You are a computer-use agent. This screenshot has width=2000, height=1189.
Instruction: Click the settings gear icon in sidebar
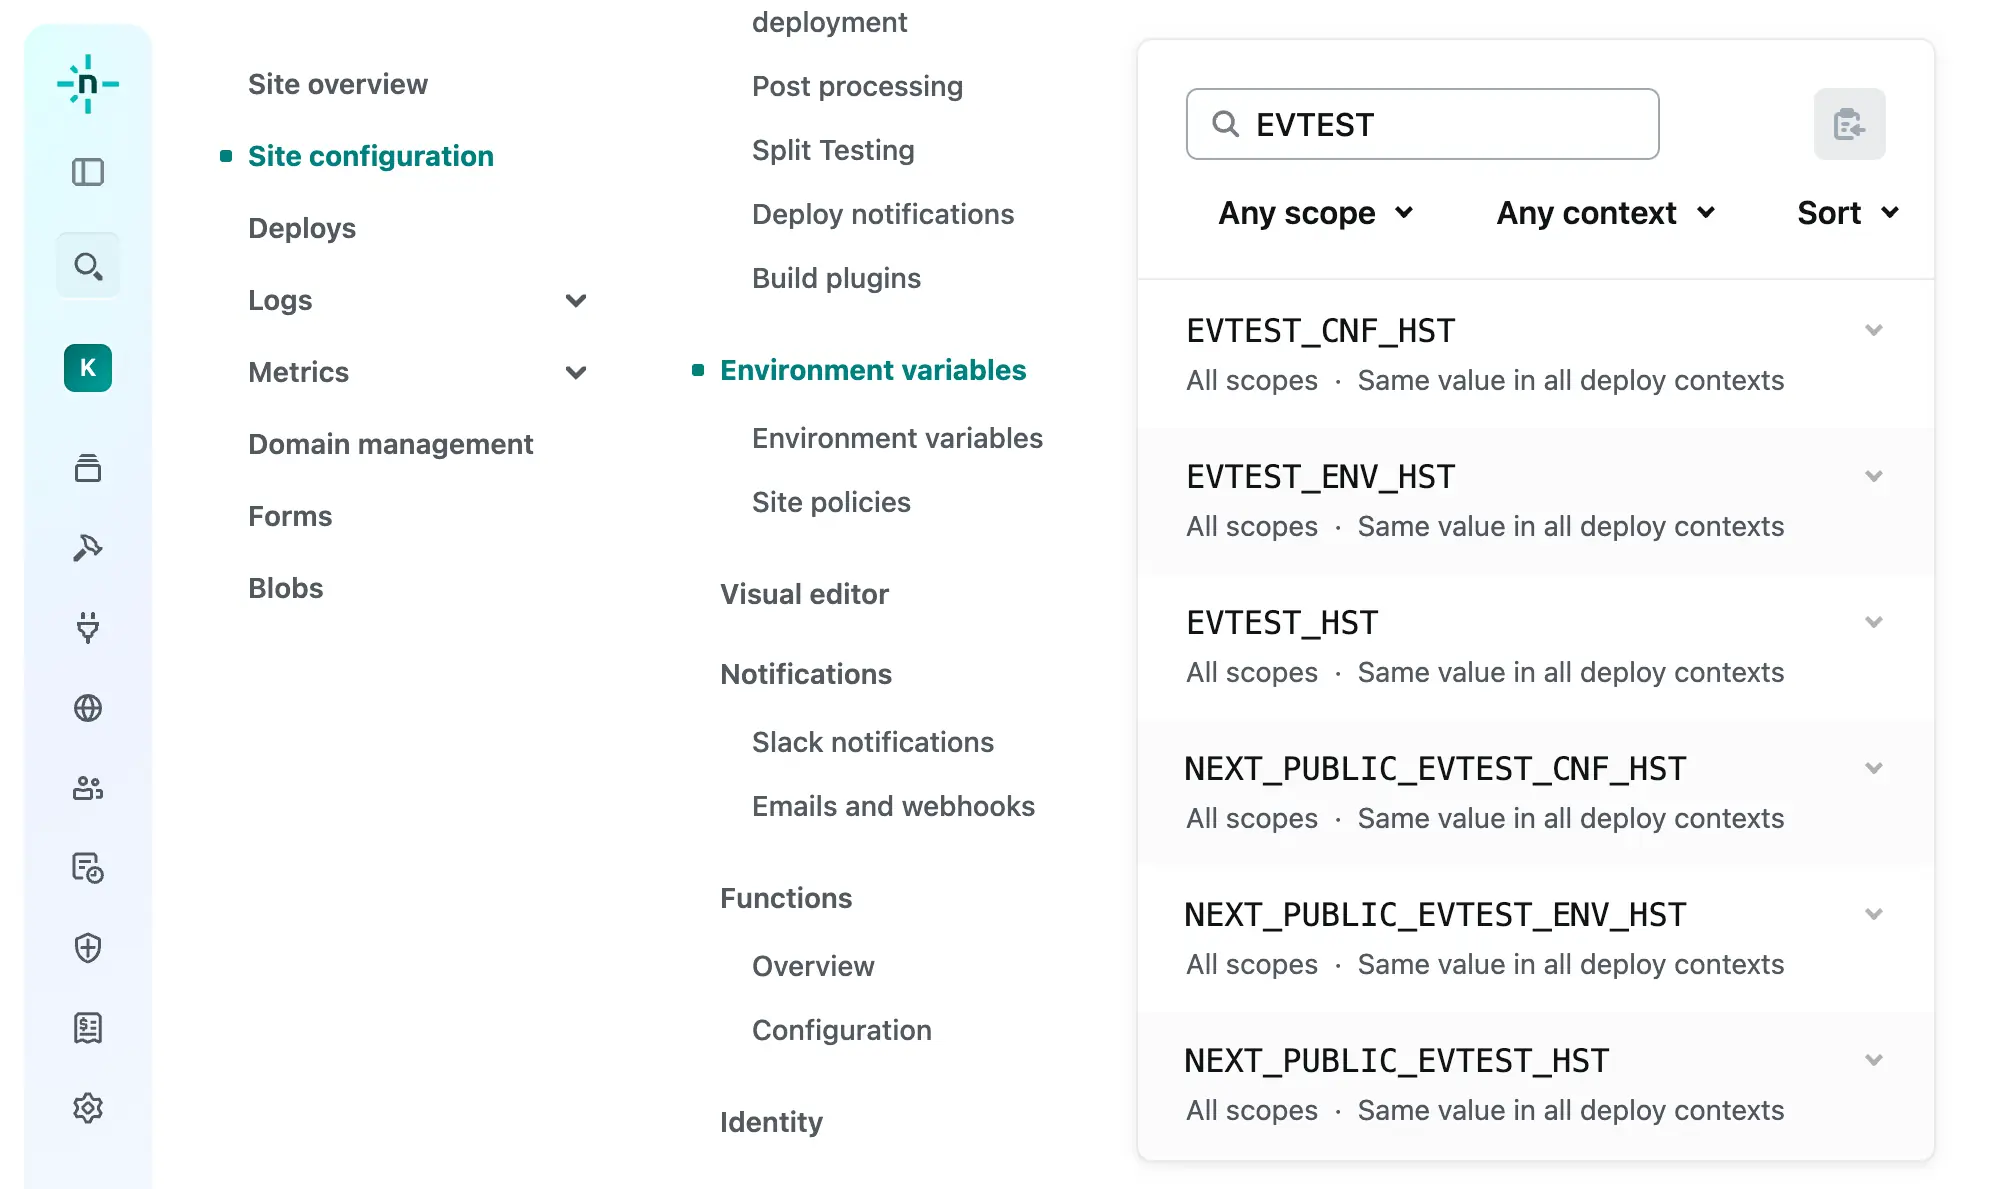(x=88, y=1108)
